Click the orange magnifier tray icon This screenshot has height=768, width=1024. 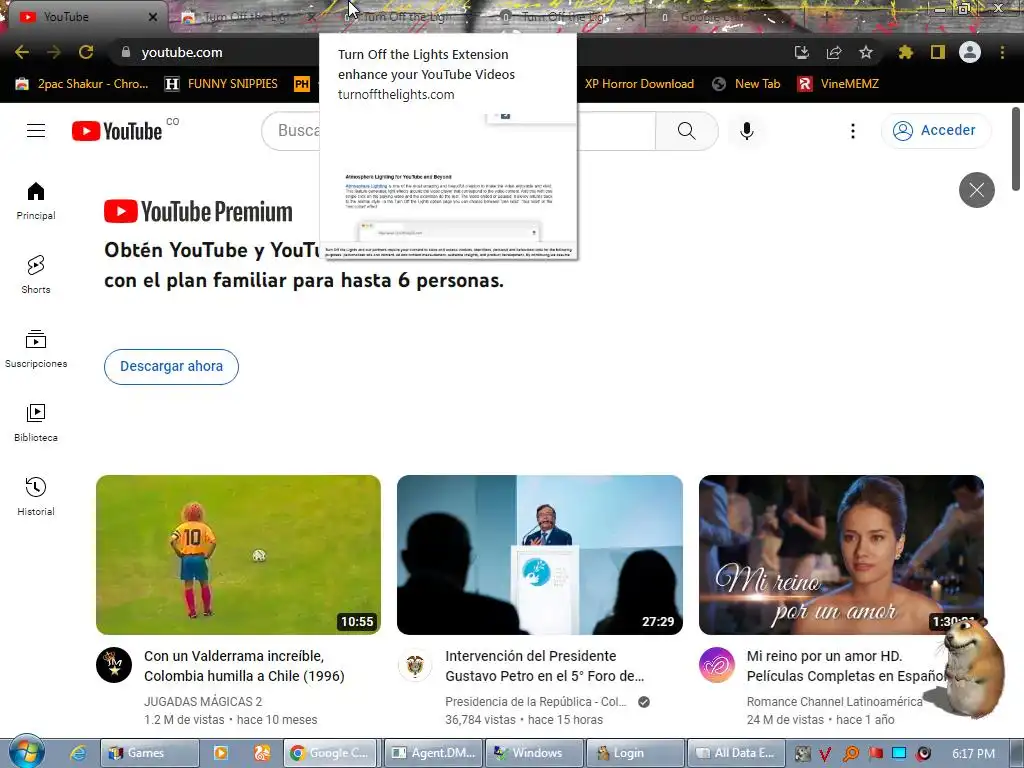(x=850, y=754)
